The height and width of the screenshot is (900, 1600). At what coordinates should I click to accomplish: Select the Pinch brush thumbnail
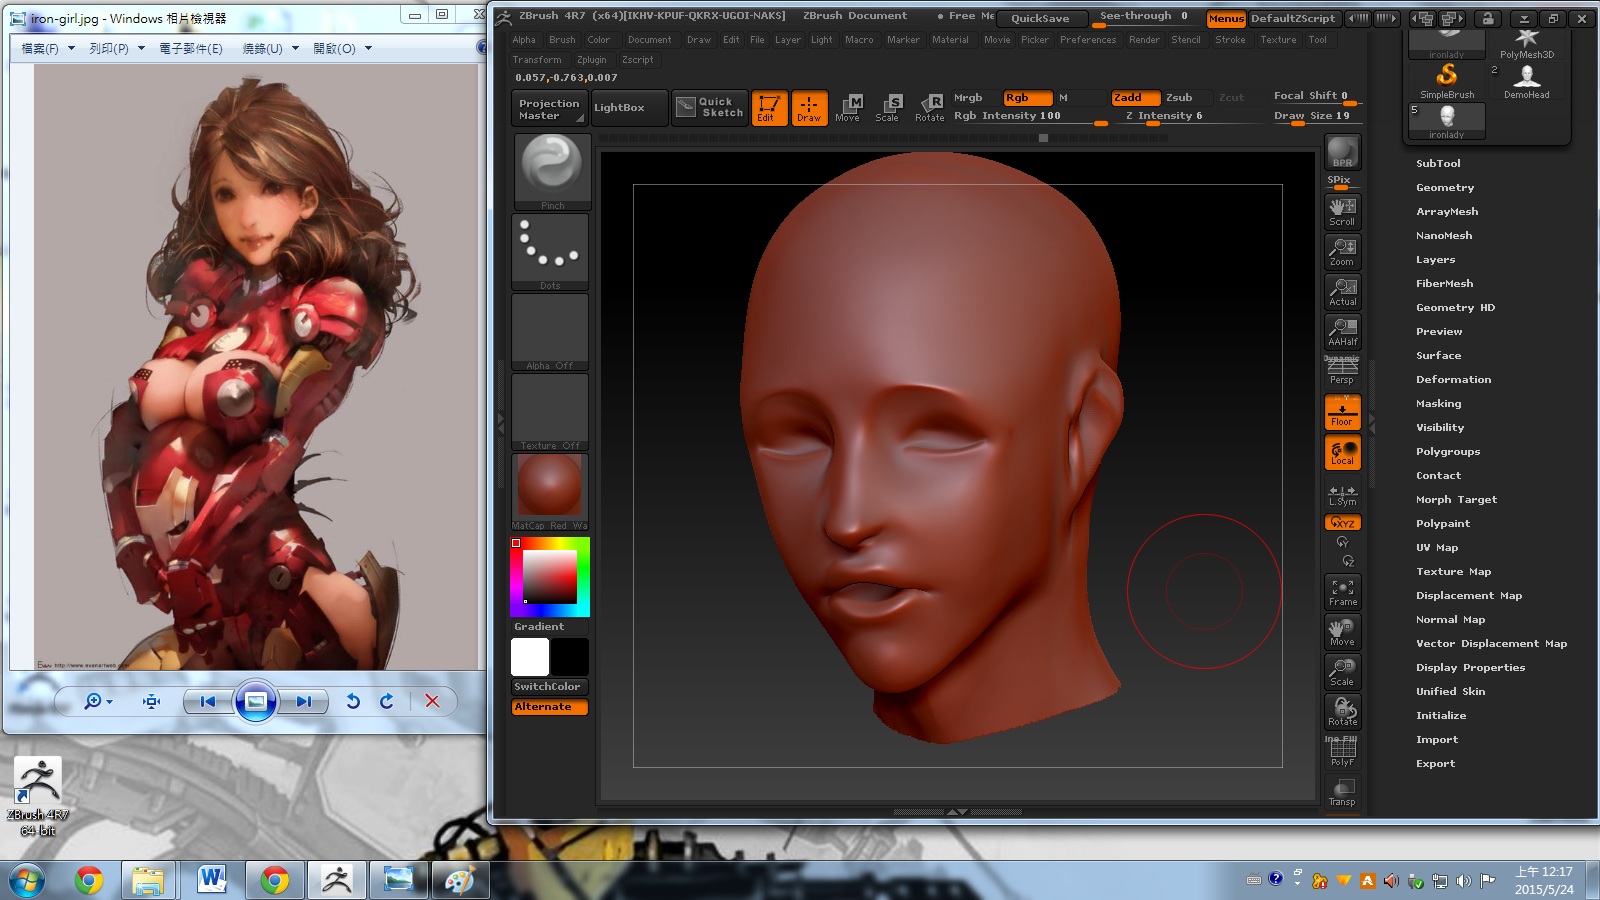[552, 171]
